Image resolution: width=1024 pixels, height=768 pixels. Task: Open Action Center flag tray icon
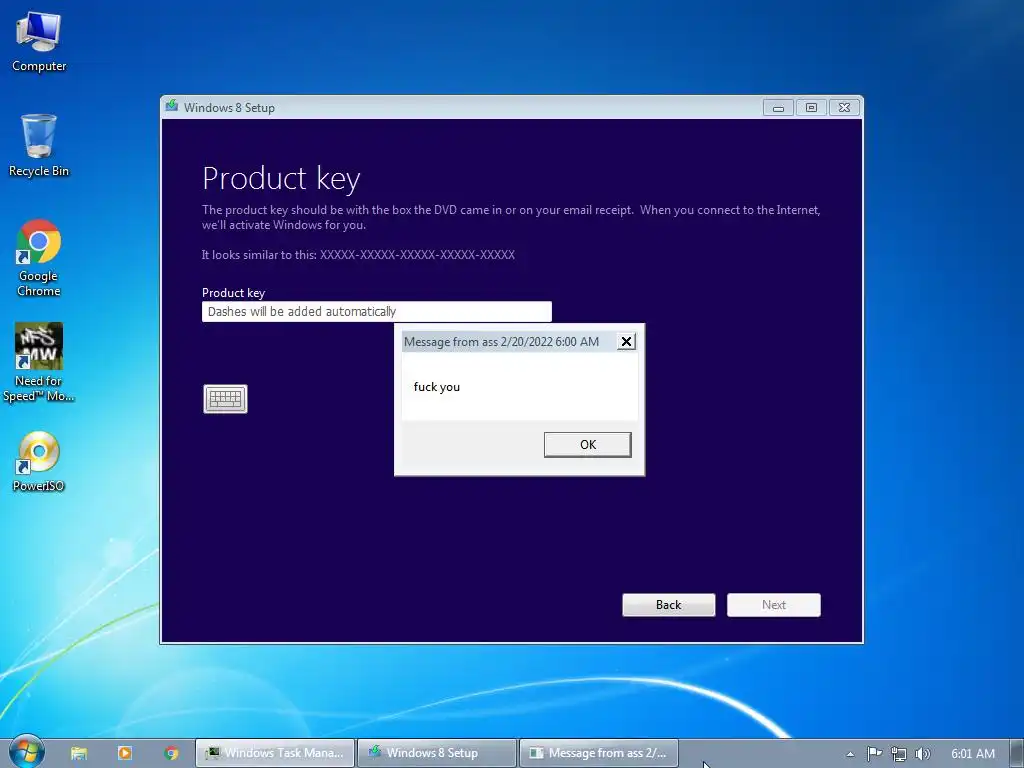coord(874,754)
